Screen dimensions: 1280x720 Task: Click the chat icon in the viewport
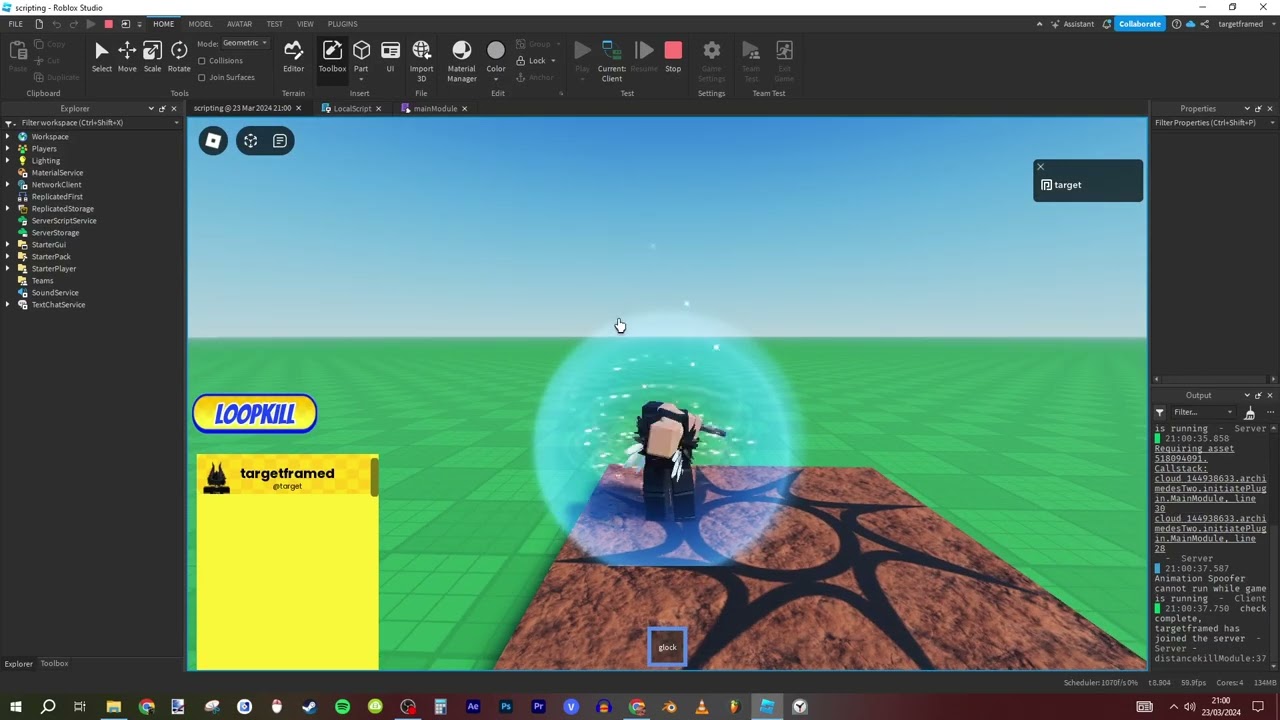280,141
